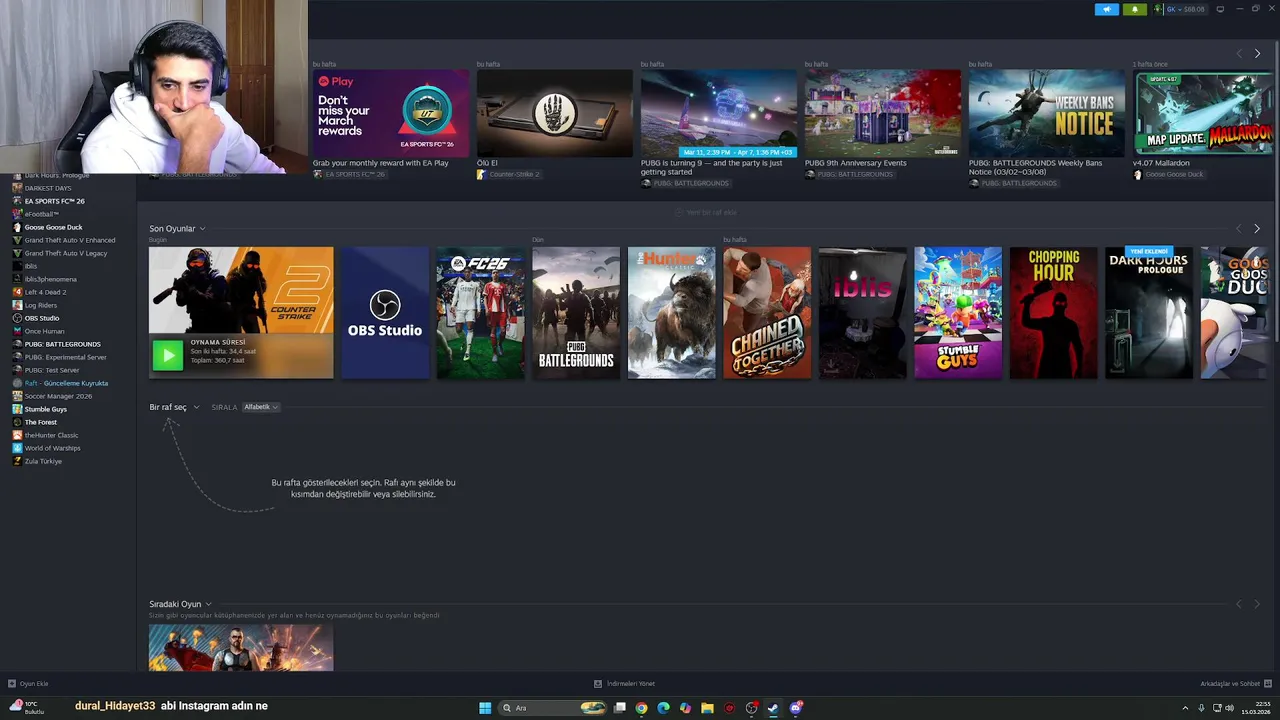Open the Counter-Strike 2 cover art
The width and height of the screenshot is (1280, 720).
tap(241, 291)
